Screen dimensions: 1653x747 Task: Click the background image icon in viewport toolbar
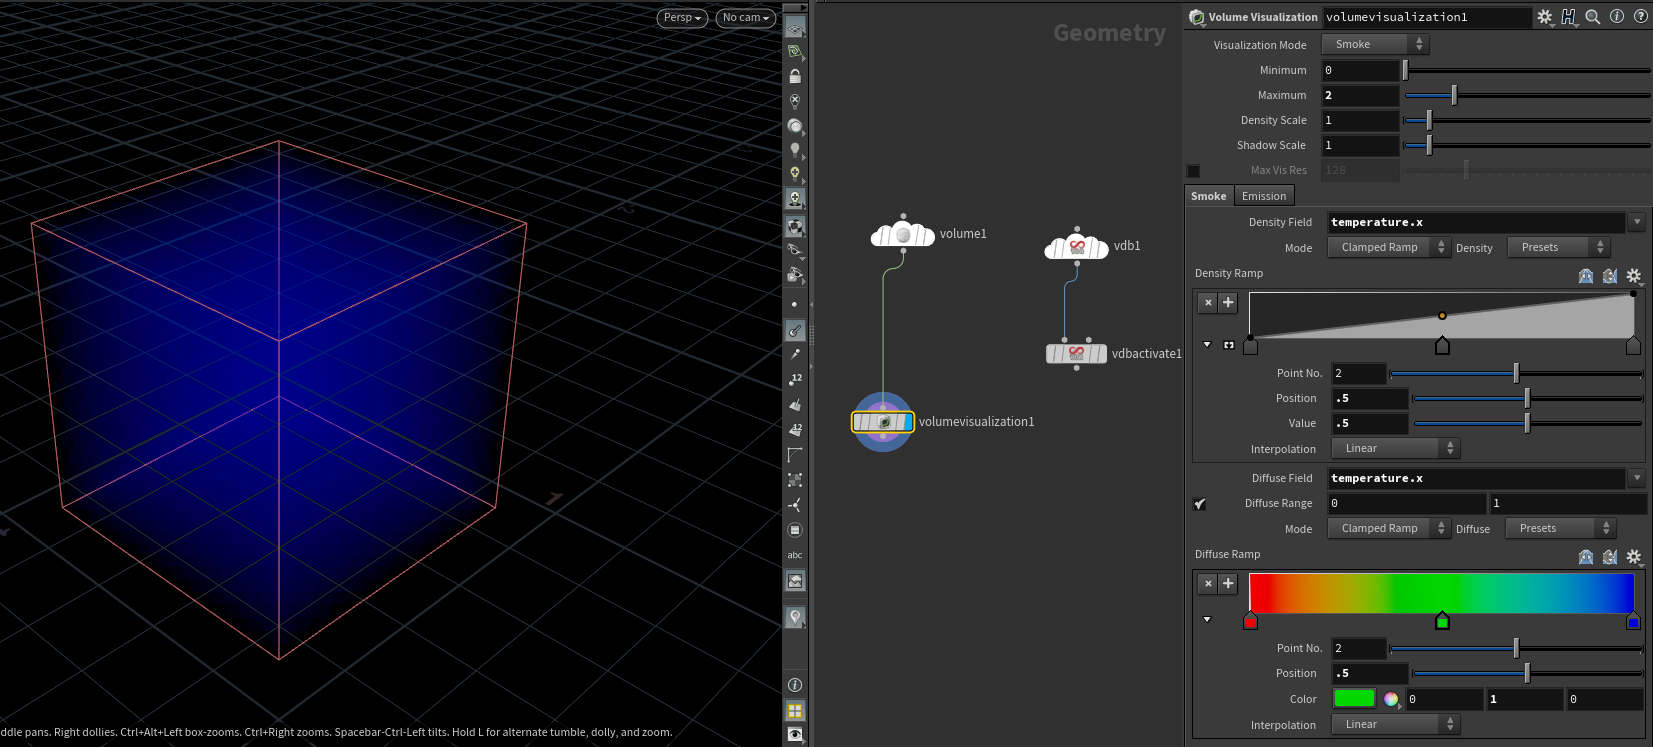[795, 581]
